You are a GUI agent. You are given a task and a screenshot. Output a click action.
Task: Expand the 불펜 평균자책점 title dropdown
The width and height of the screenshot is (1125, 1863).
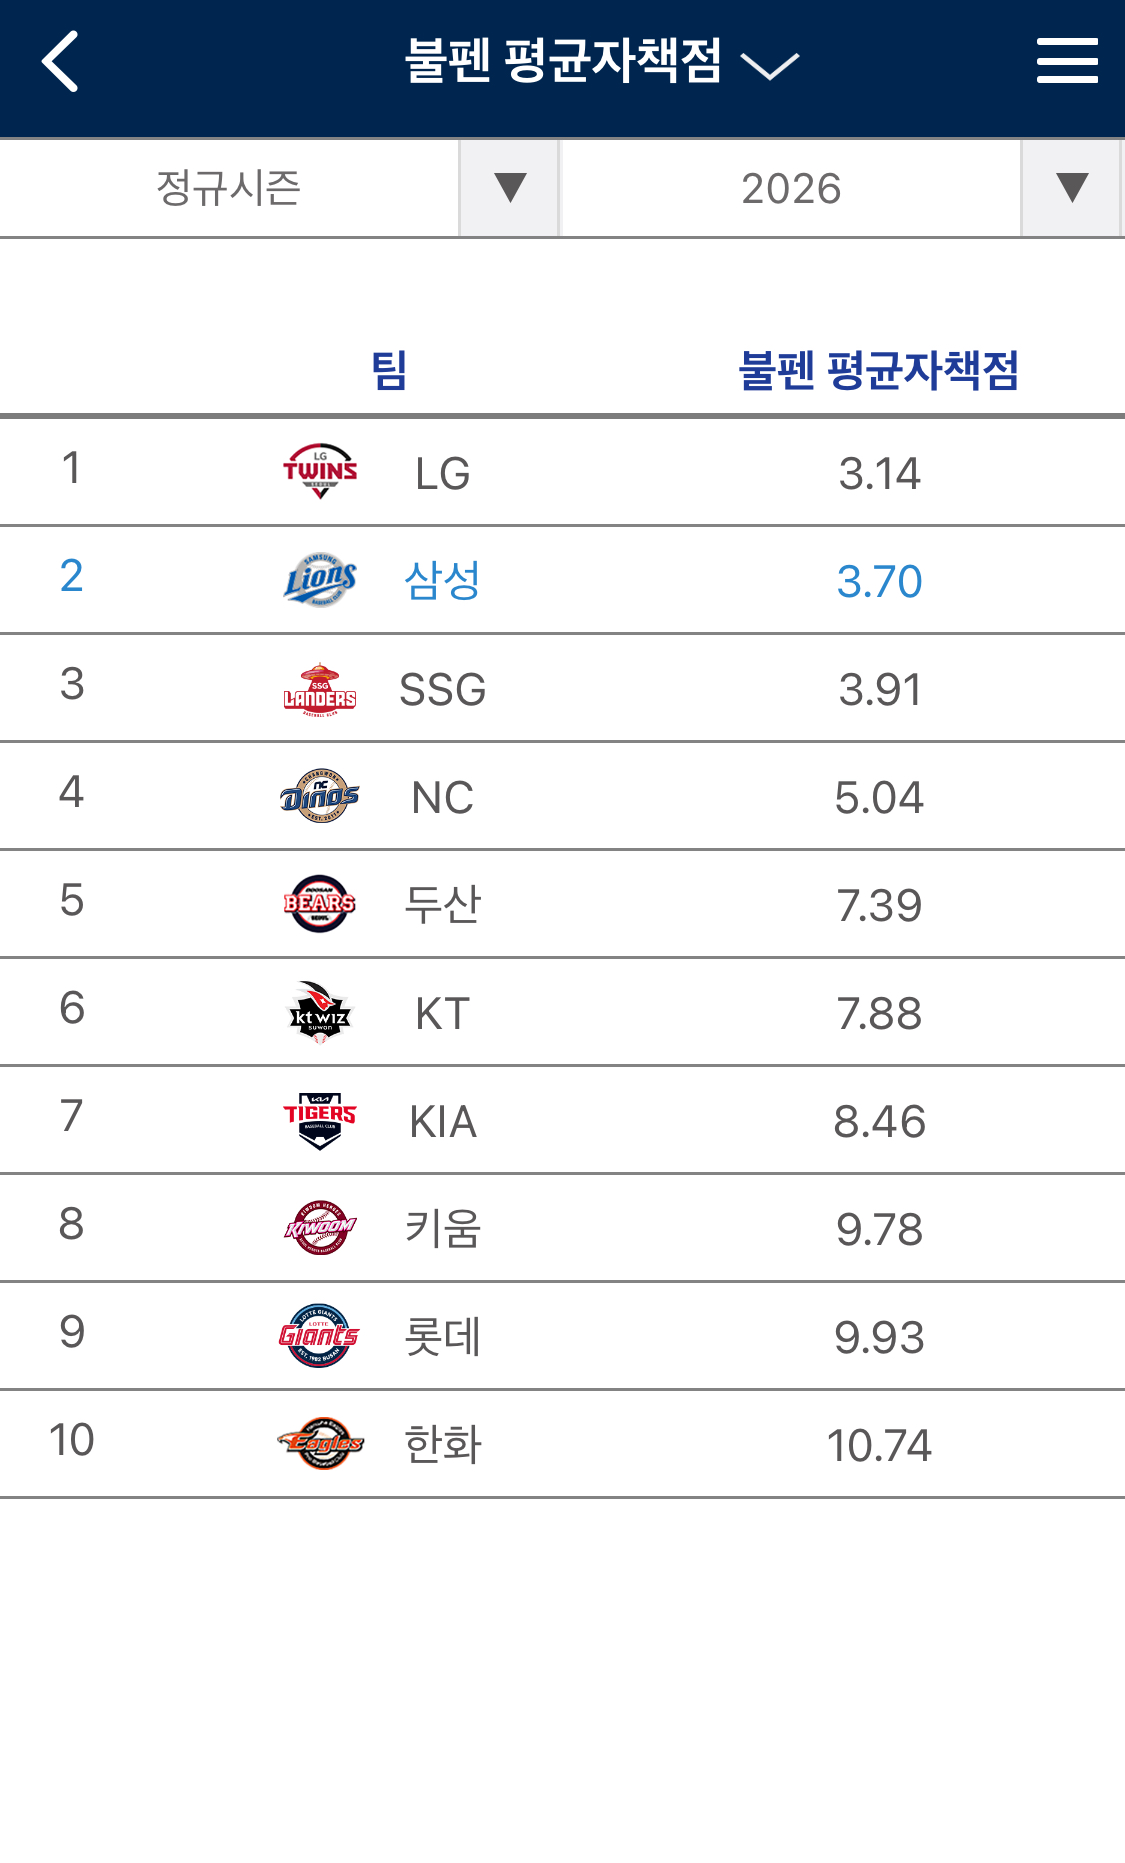(x=602, y=62)
